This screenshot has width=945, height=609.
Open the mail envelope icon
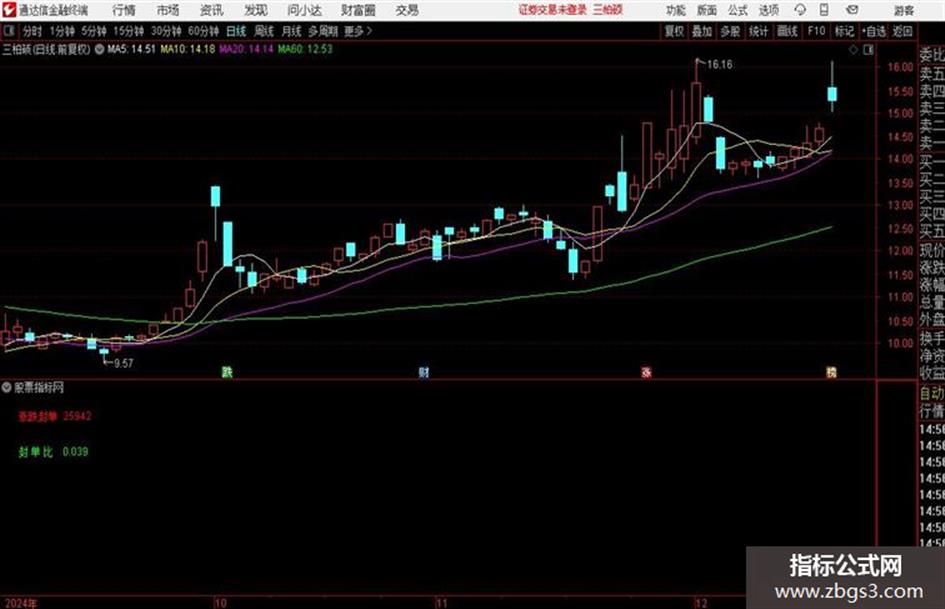coord(852,10)
